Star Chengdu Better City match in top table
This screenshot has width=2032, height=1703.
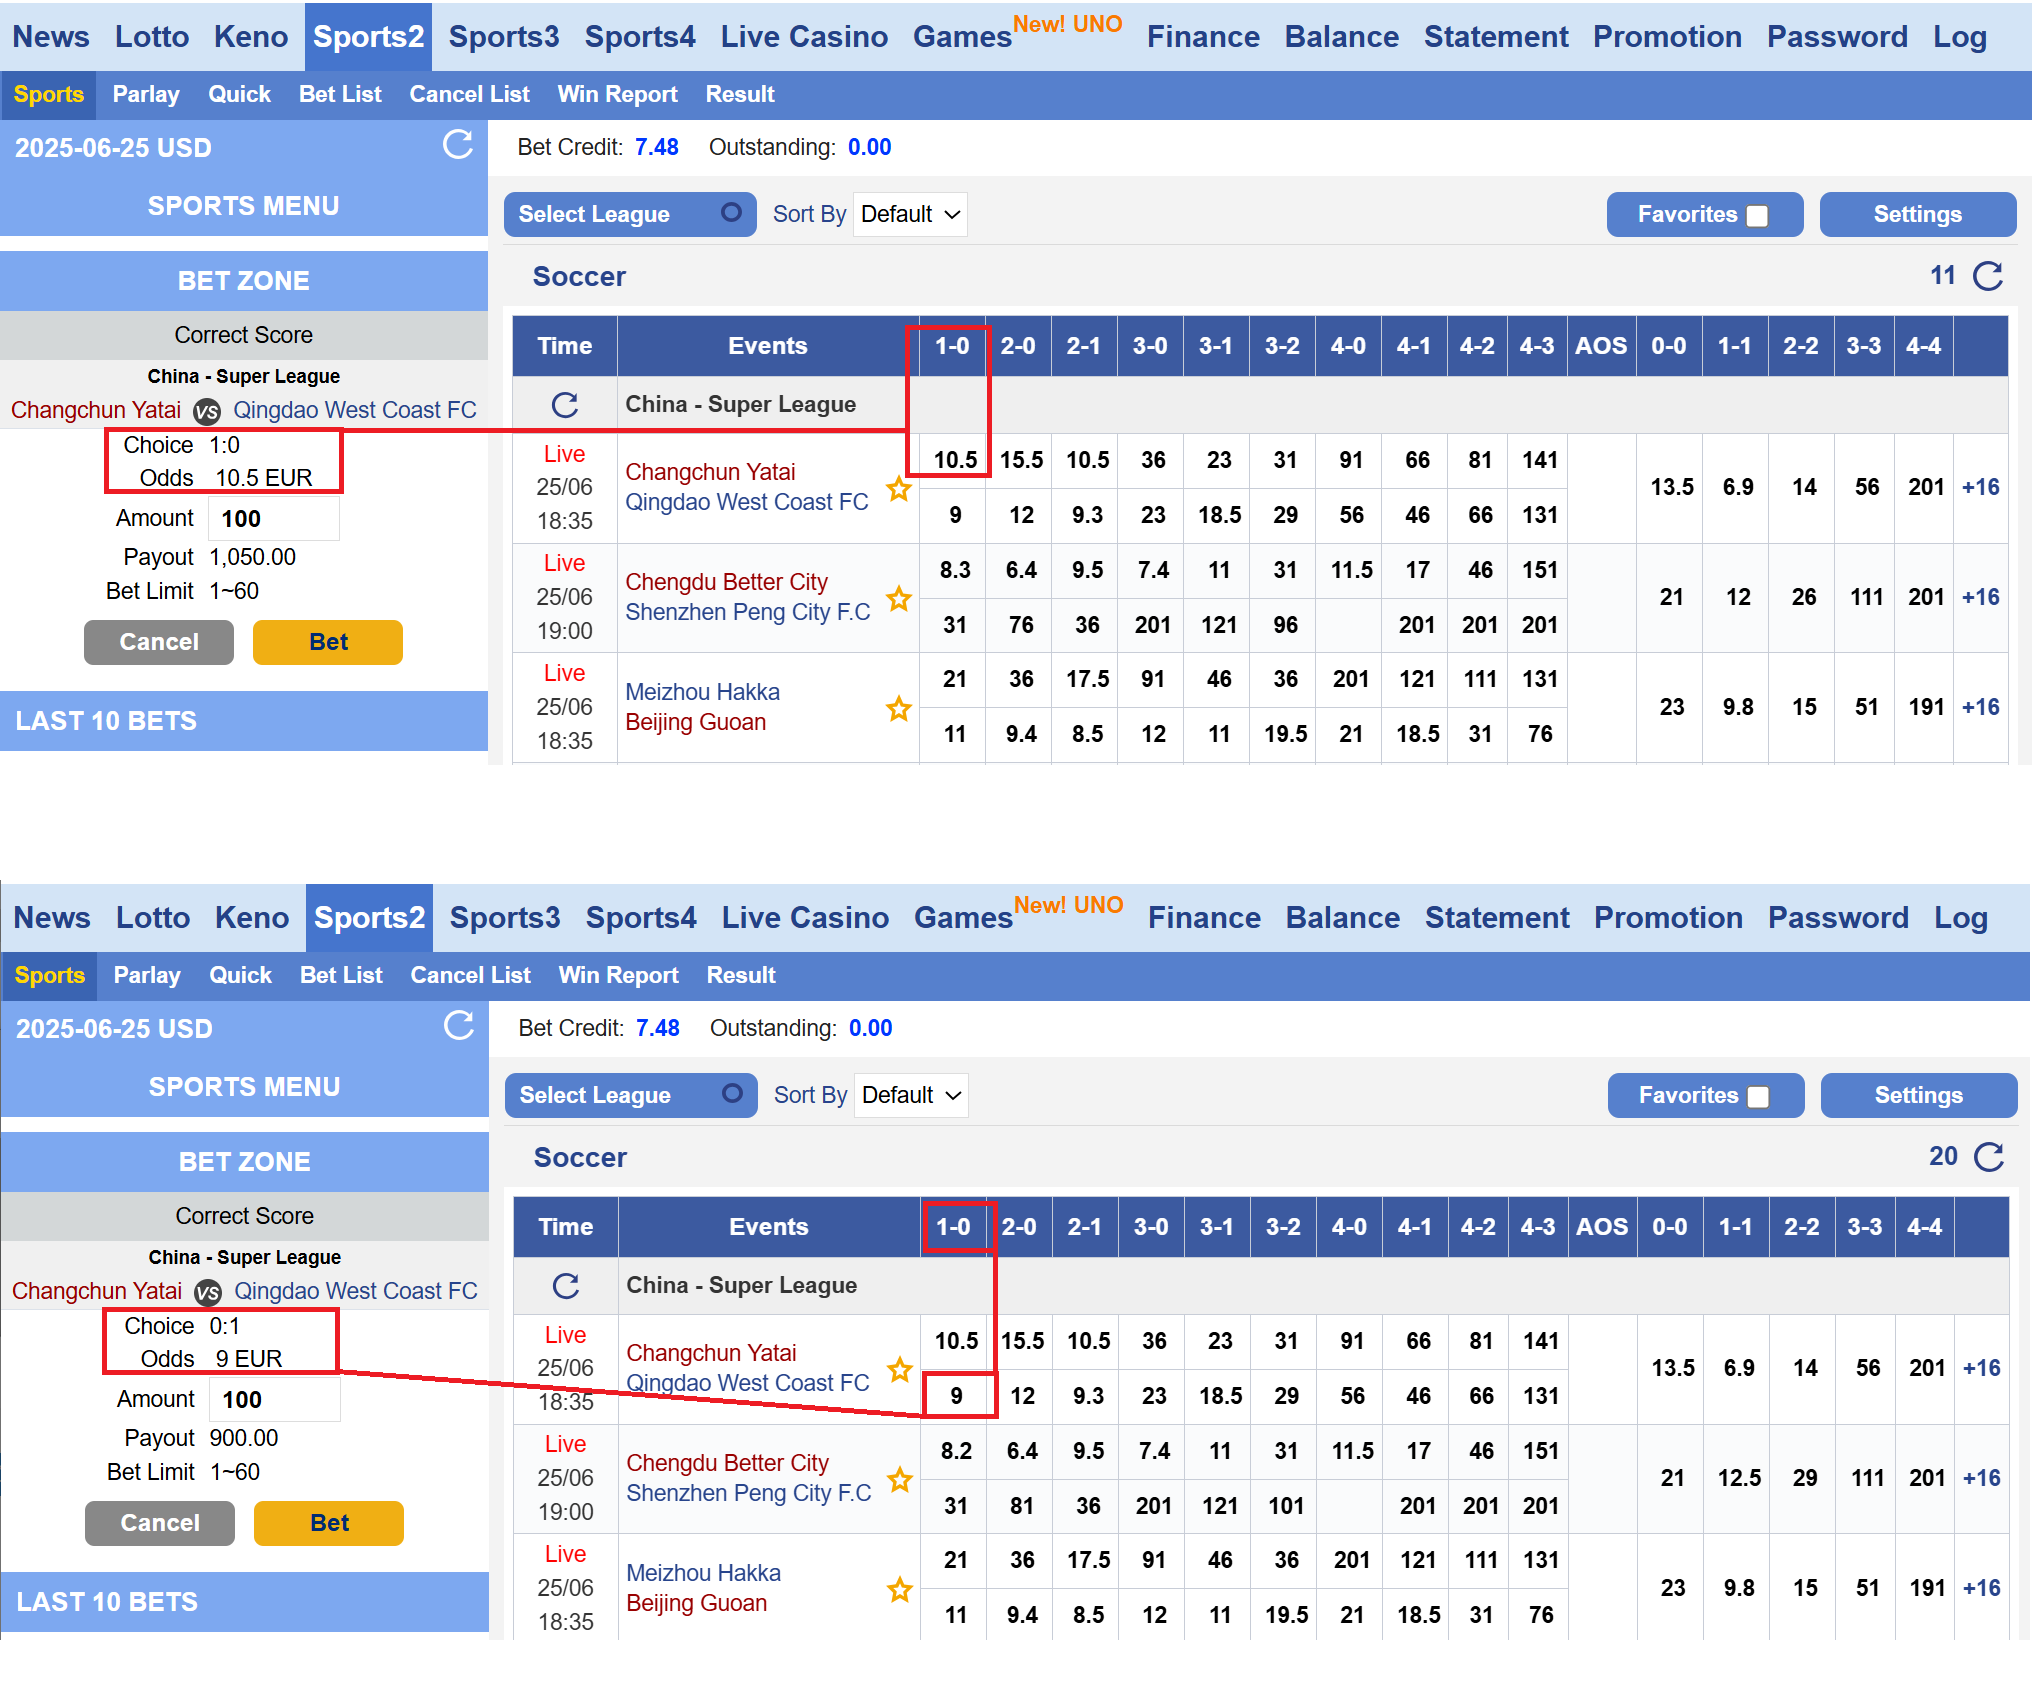click(899, 598)
